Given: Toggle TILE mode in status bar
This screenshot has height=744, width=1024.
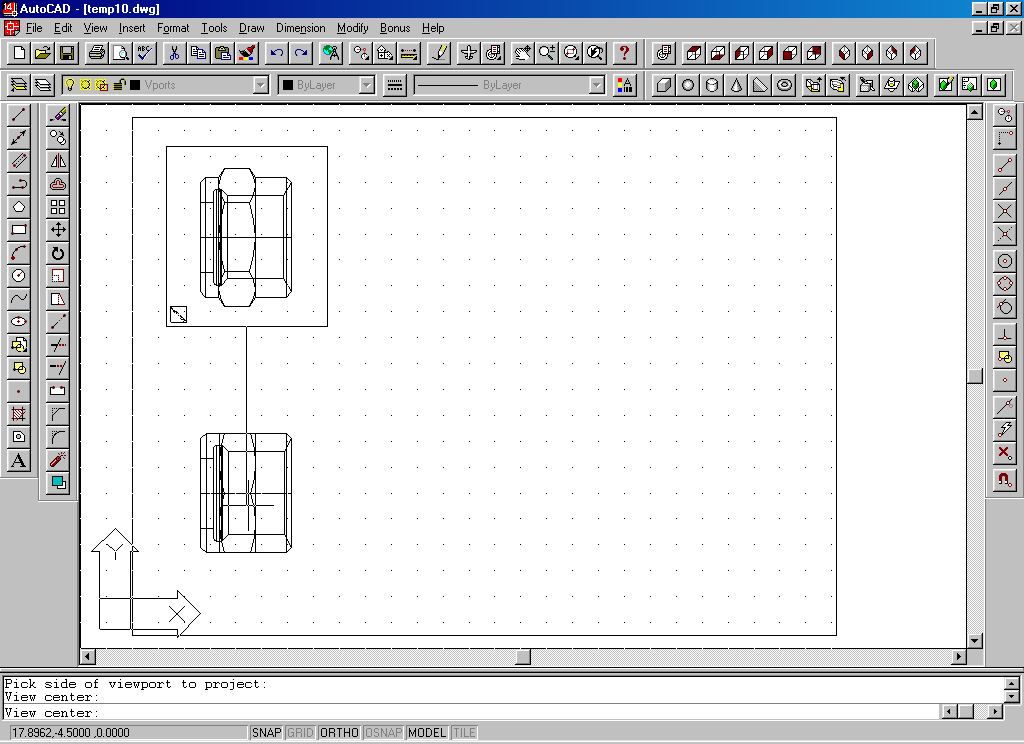Looking at the screenshot, I should tap(464, 733).
